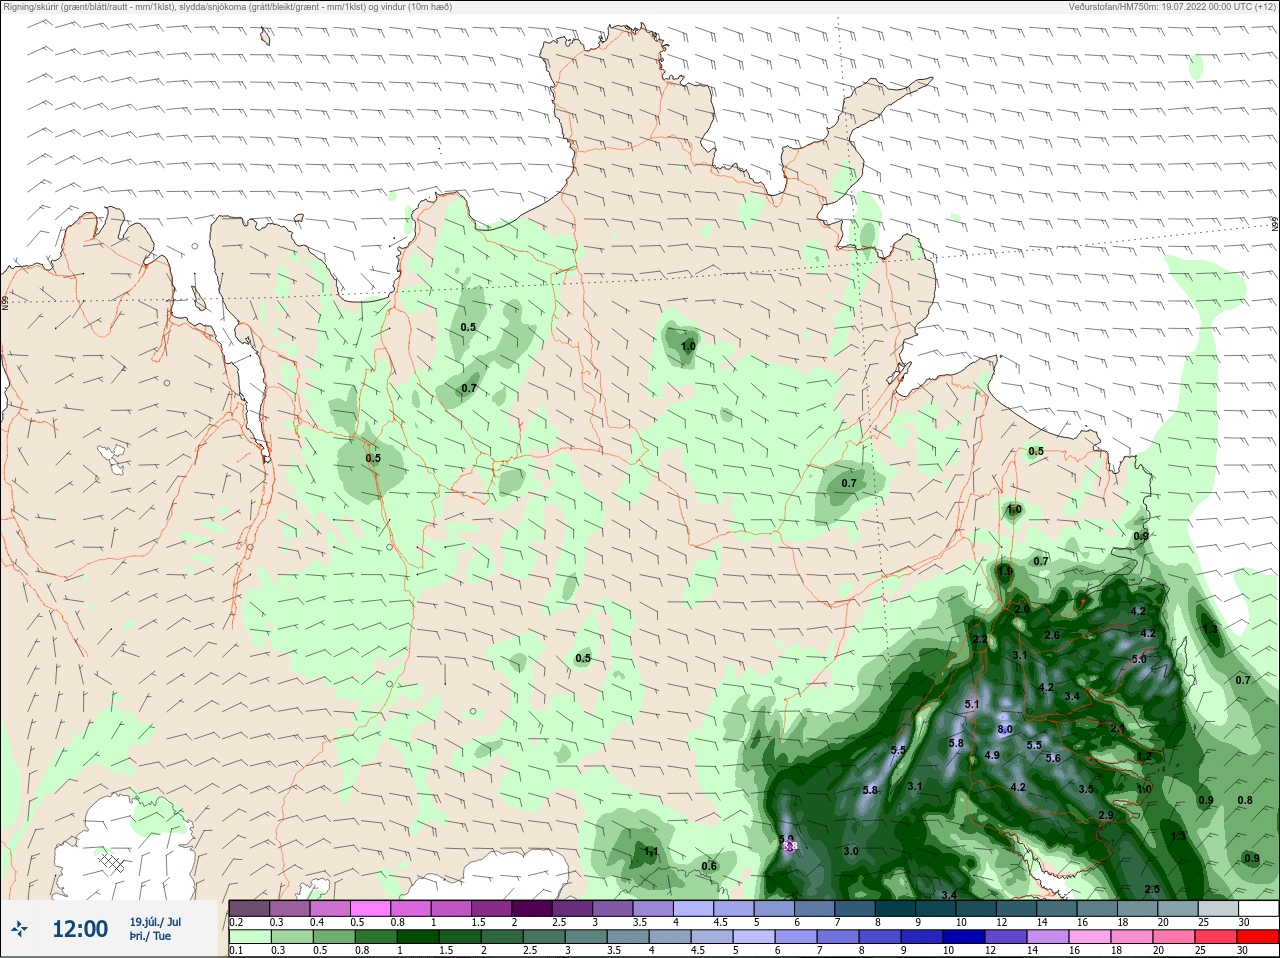Click the 12:00 forecast time label

point(80,929)
